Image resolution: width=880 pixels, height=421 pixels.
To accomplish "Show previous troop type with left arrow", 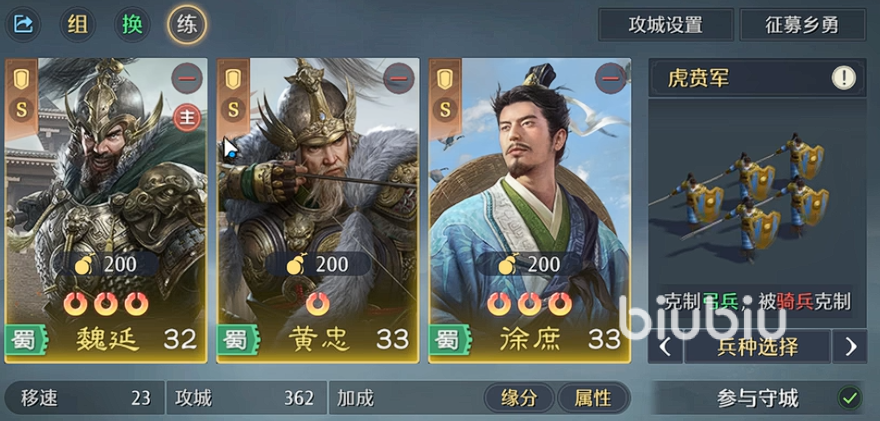I will pos(666,347).
